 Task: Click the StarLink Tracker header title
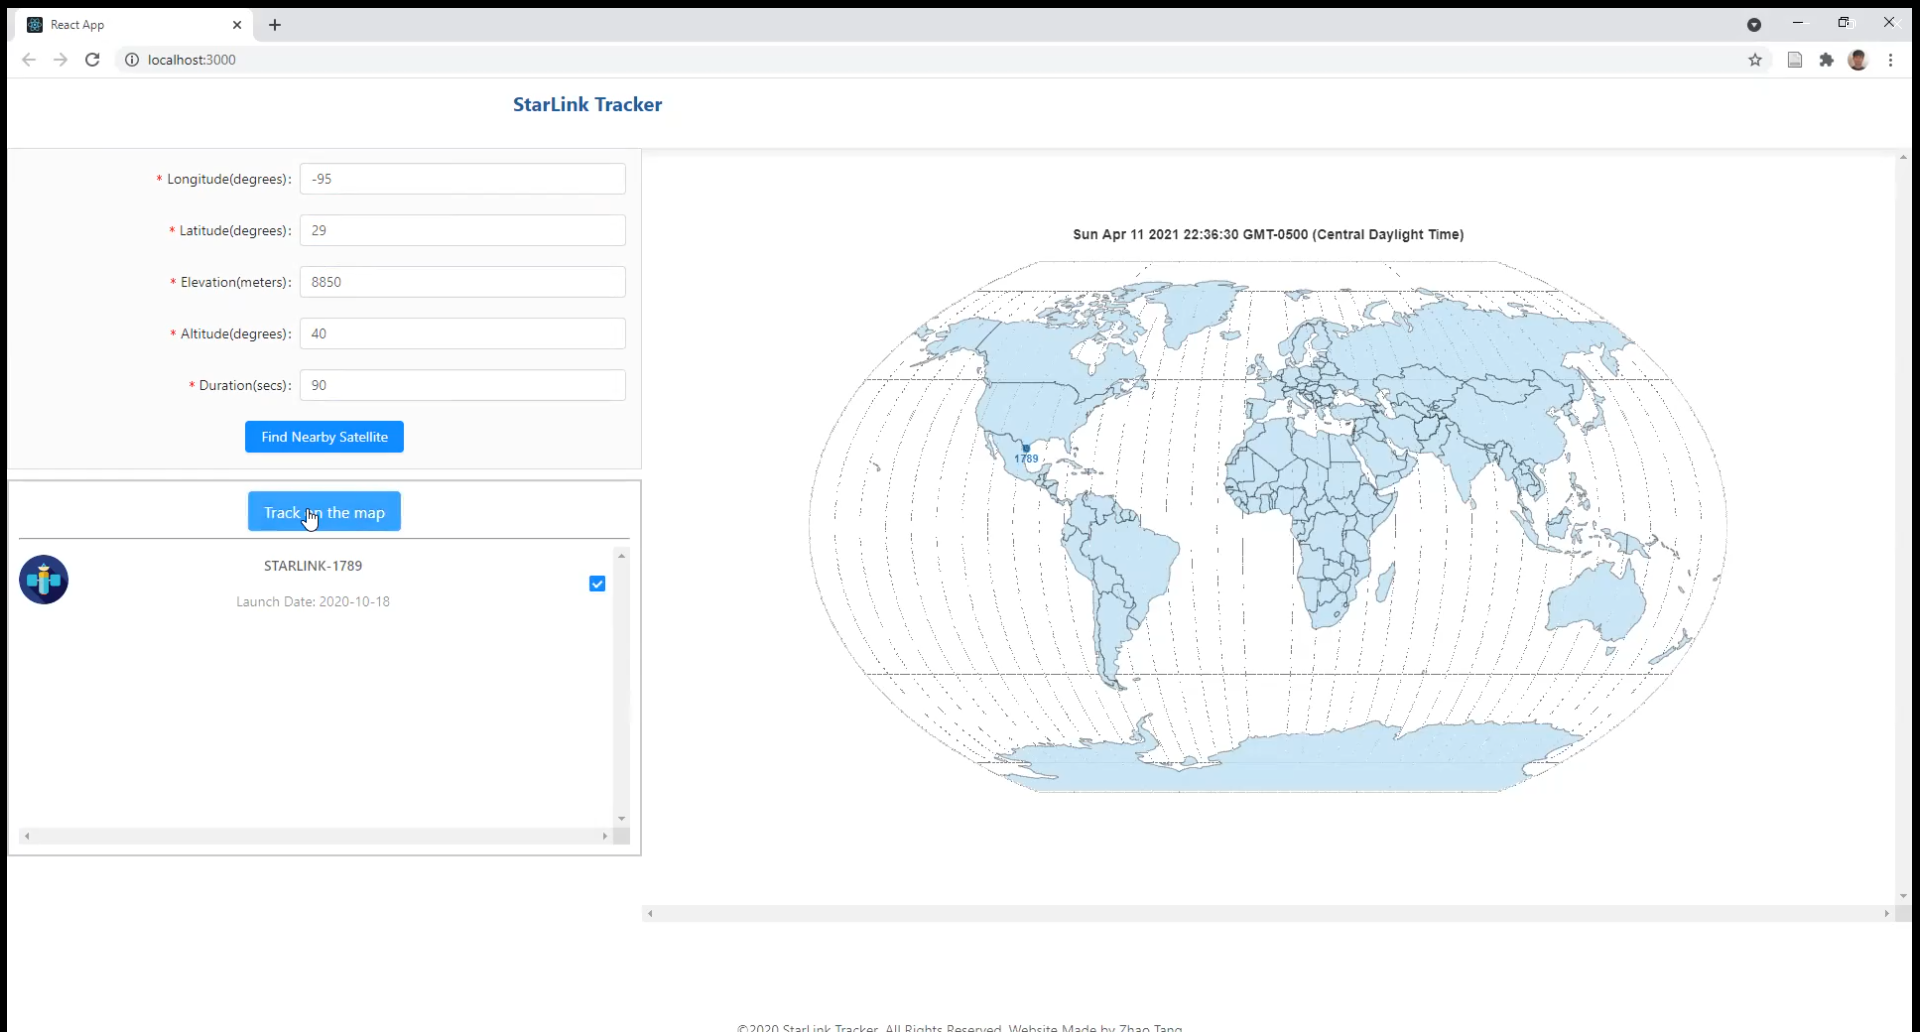[587, 104]
